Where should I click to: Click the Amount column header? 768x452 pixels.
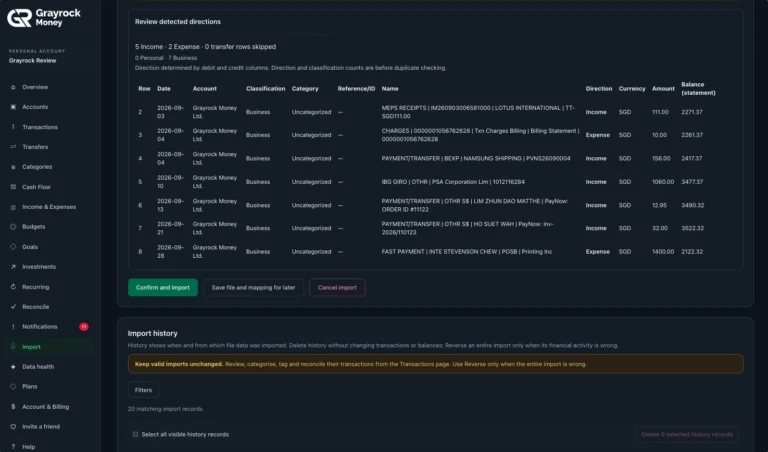[663, 89]
